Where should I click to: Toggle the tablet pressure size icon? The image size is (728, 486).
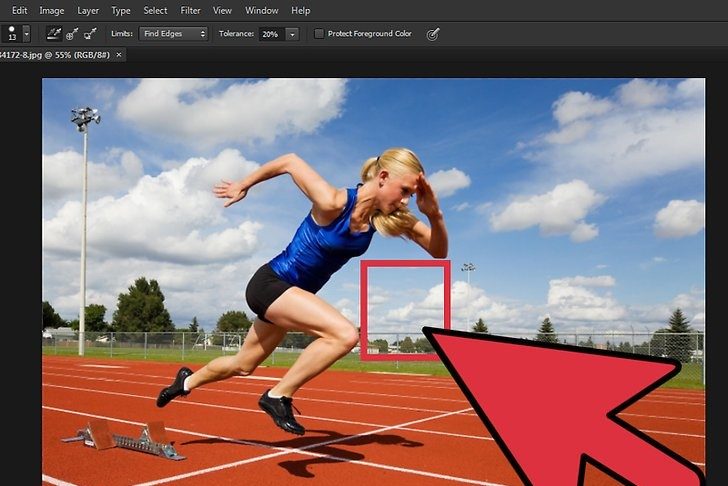pyautogui.click(x=432, y=34)
